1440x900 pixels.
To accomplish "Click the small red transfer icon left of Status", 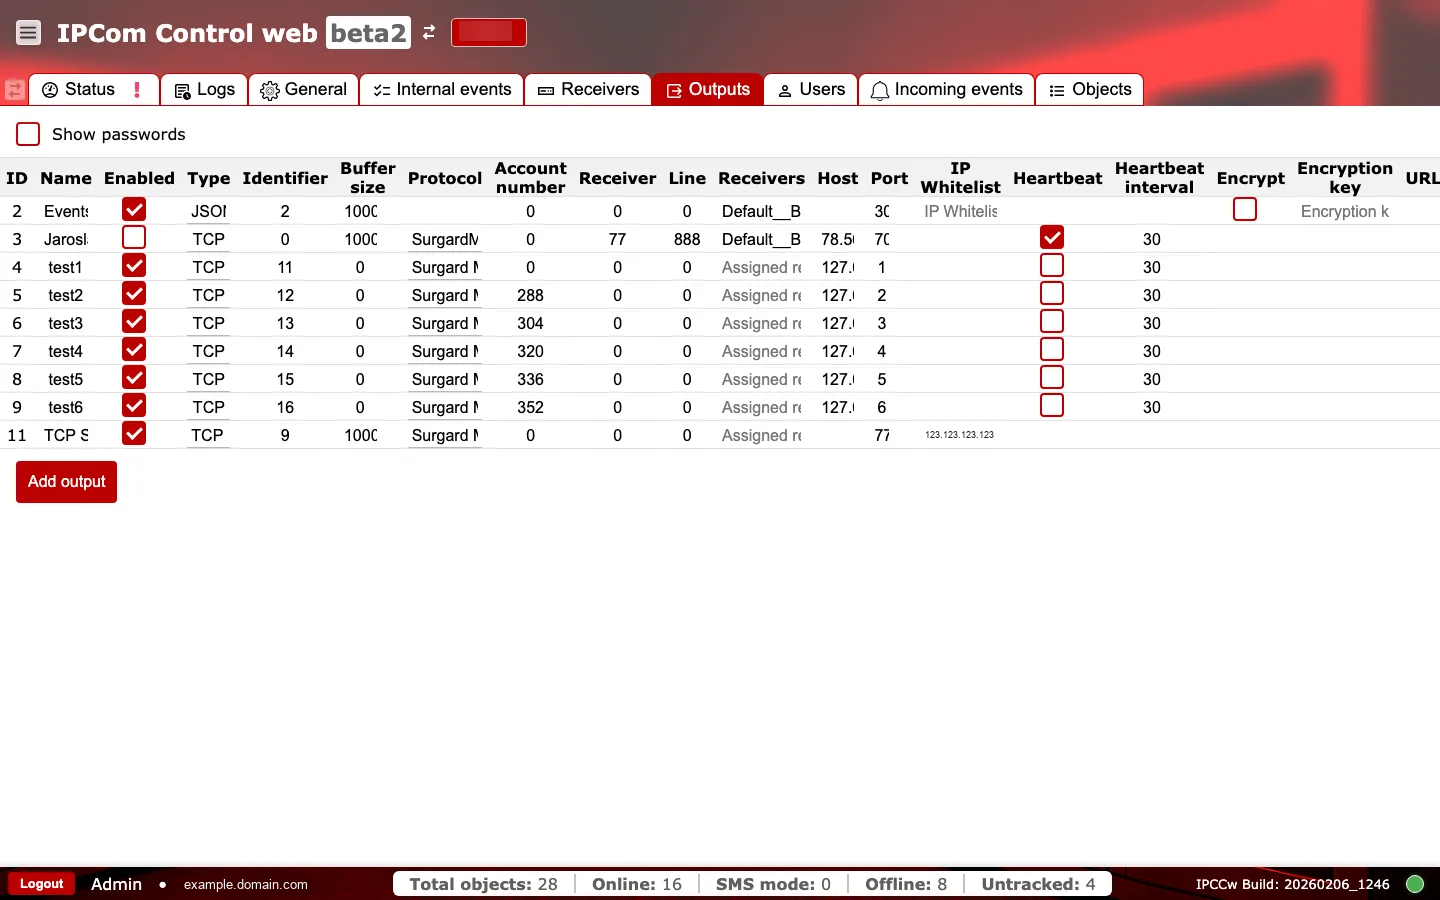I will click(x=14, y=89).
